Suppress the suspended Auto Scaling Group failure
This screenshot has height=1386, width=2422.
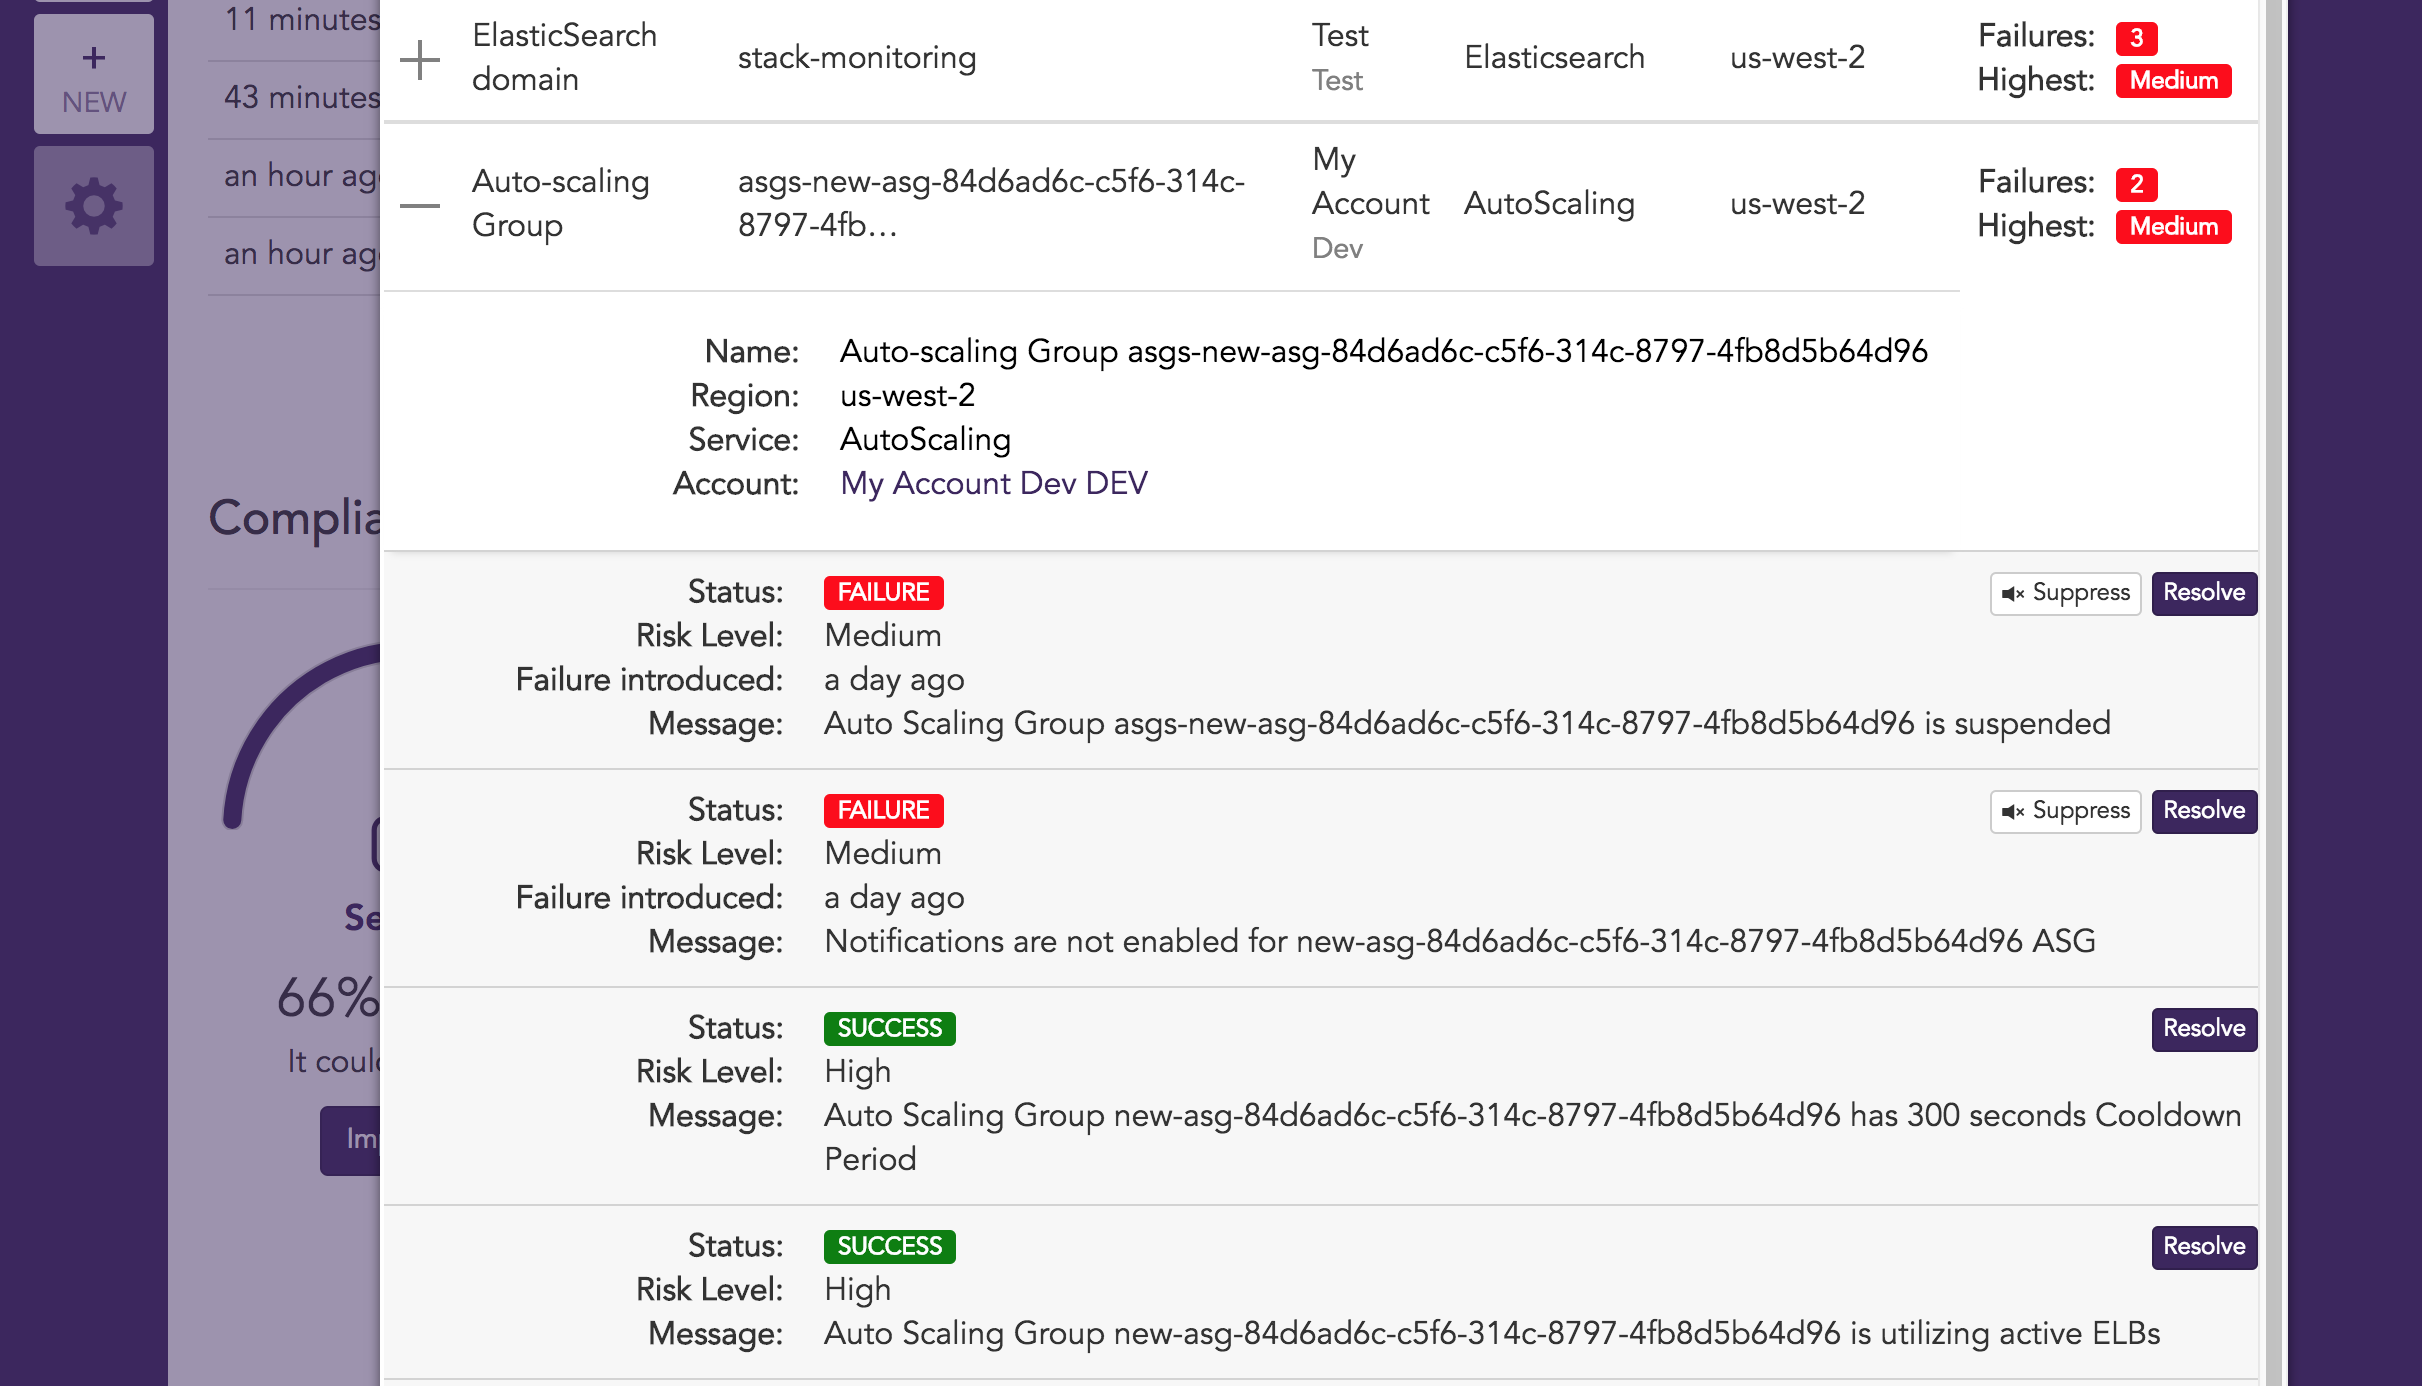tap(2065, 593)
